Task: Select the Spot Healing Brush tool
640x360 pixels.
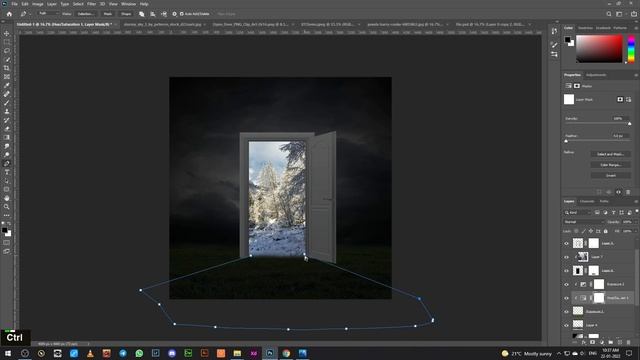Action: click(x=7, y=94)
